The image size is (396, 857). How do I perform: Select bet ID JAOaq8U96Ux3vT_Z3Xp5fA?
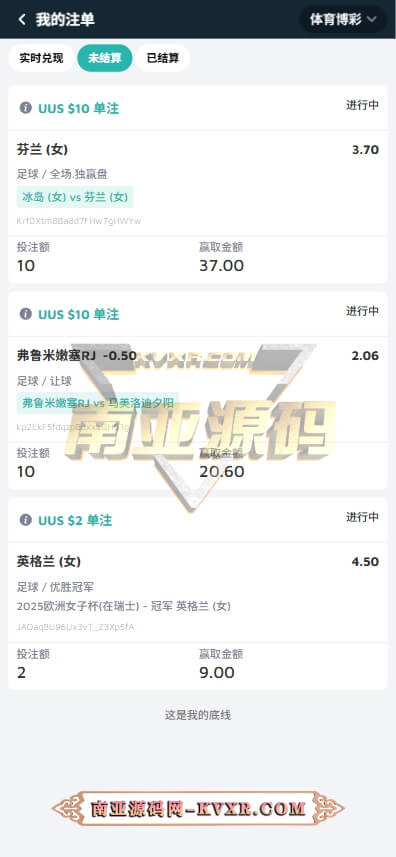click(75, 627)
